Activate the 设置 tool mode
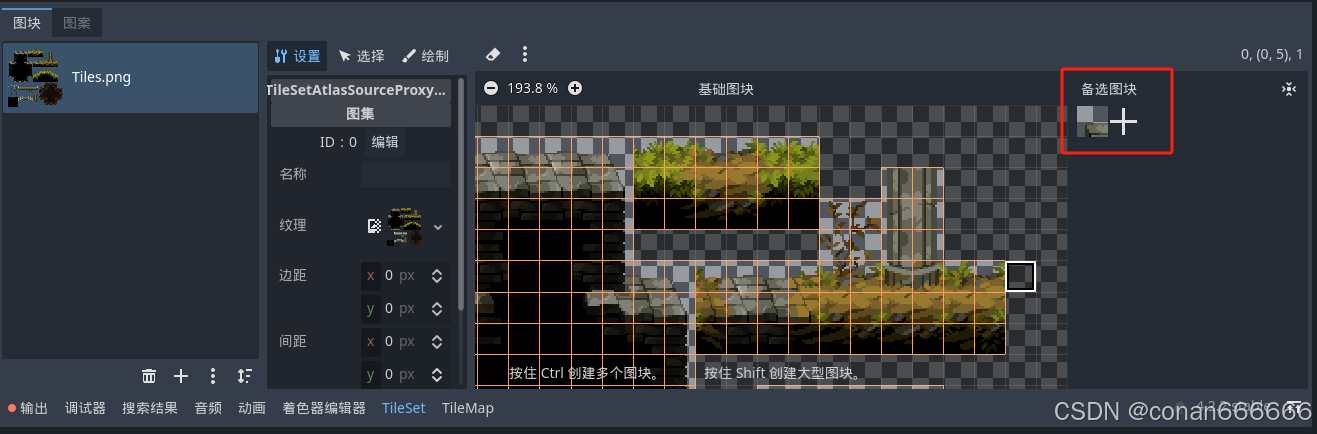The width and height of the screenshot is (1317, 434). [x=297, y=56]
